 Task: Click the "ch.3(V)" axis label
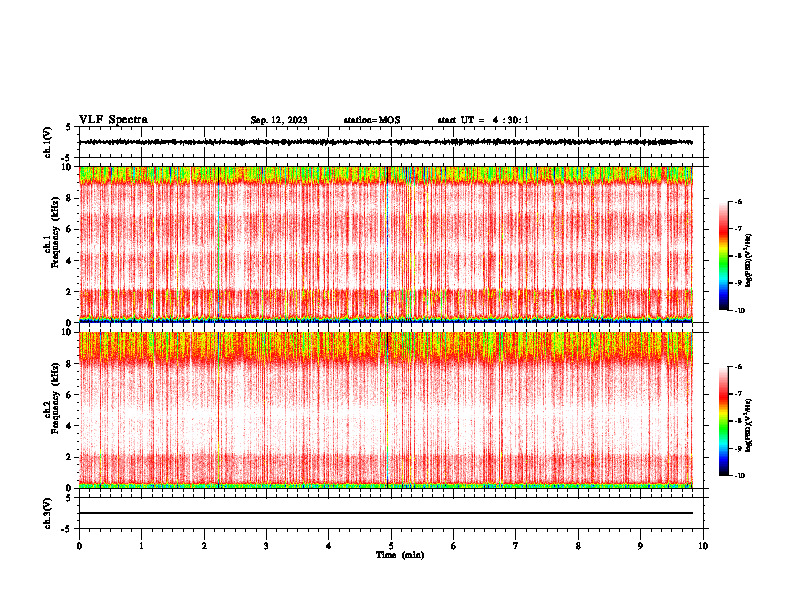(48, 513)
